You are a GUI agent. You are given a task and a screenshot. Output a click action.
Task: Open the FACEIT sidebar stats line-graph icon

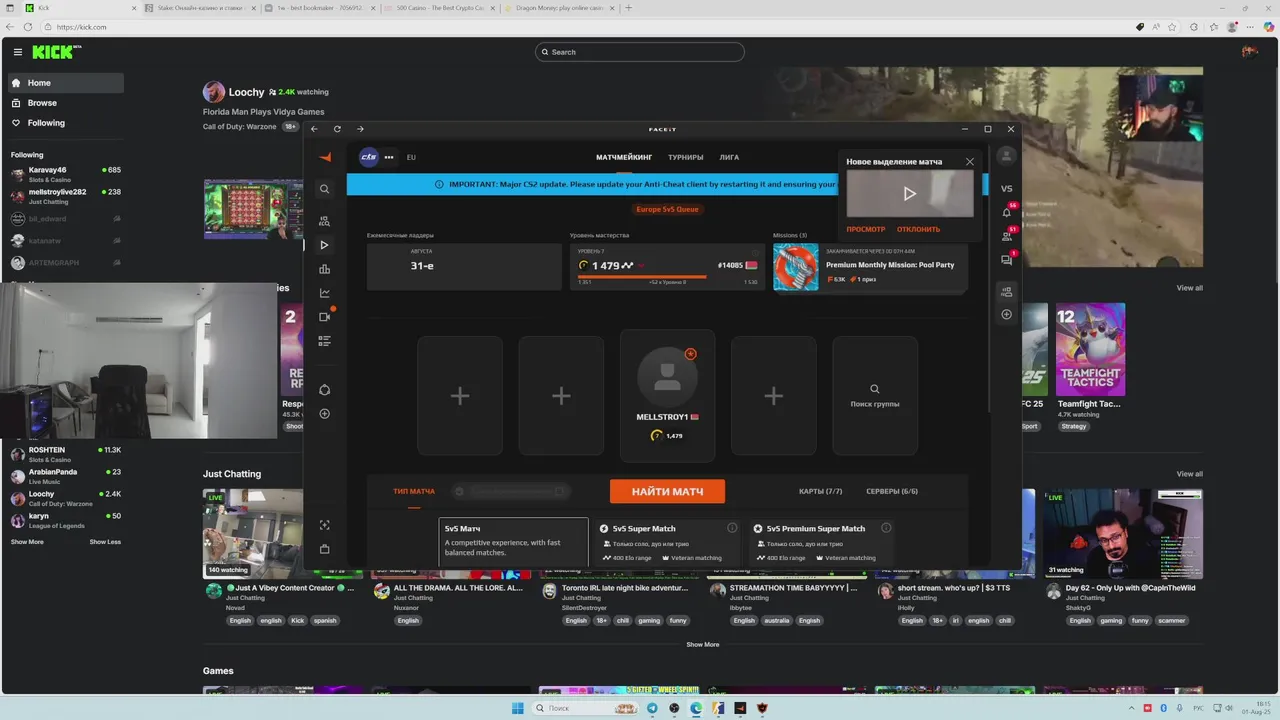click(324, 293)
